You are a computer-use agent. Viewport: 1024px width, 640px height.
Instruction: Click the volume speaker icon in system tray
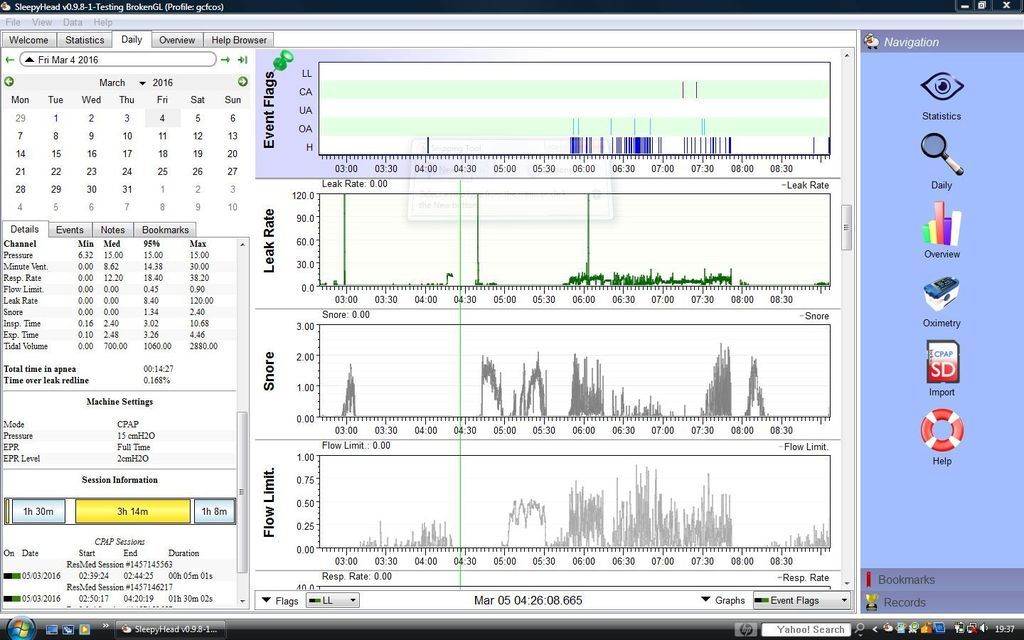click(x=984, y=629)
